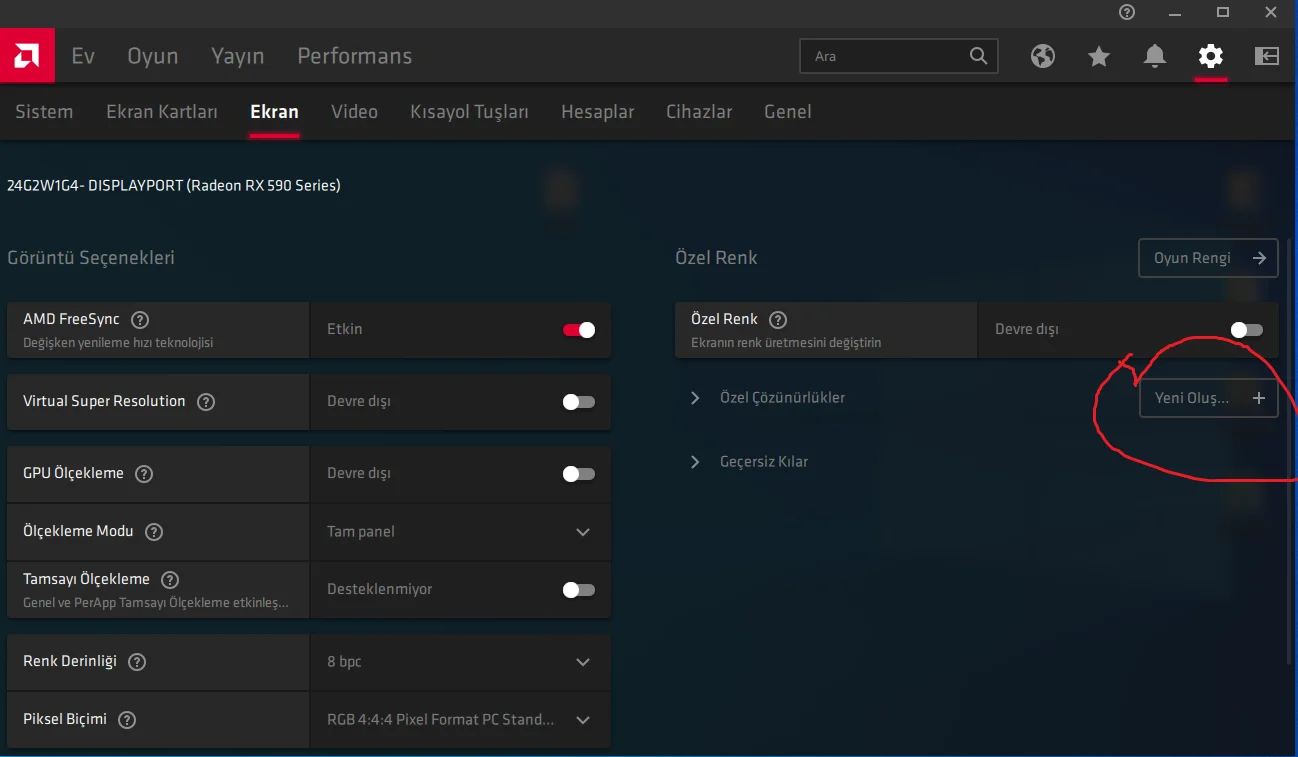
Task: Disable the AMD FreeSync toggle
Action: tap(579, 330)
